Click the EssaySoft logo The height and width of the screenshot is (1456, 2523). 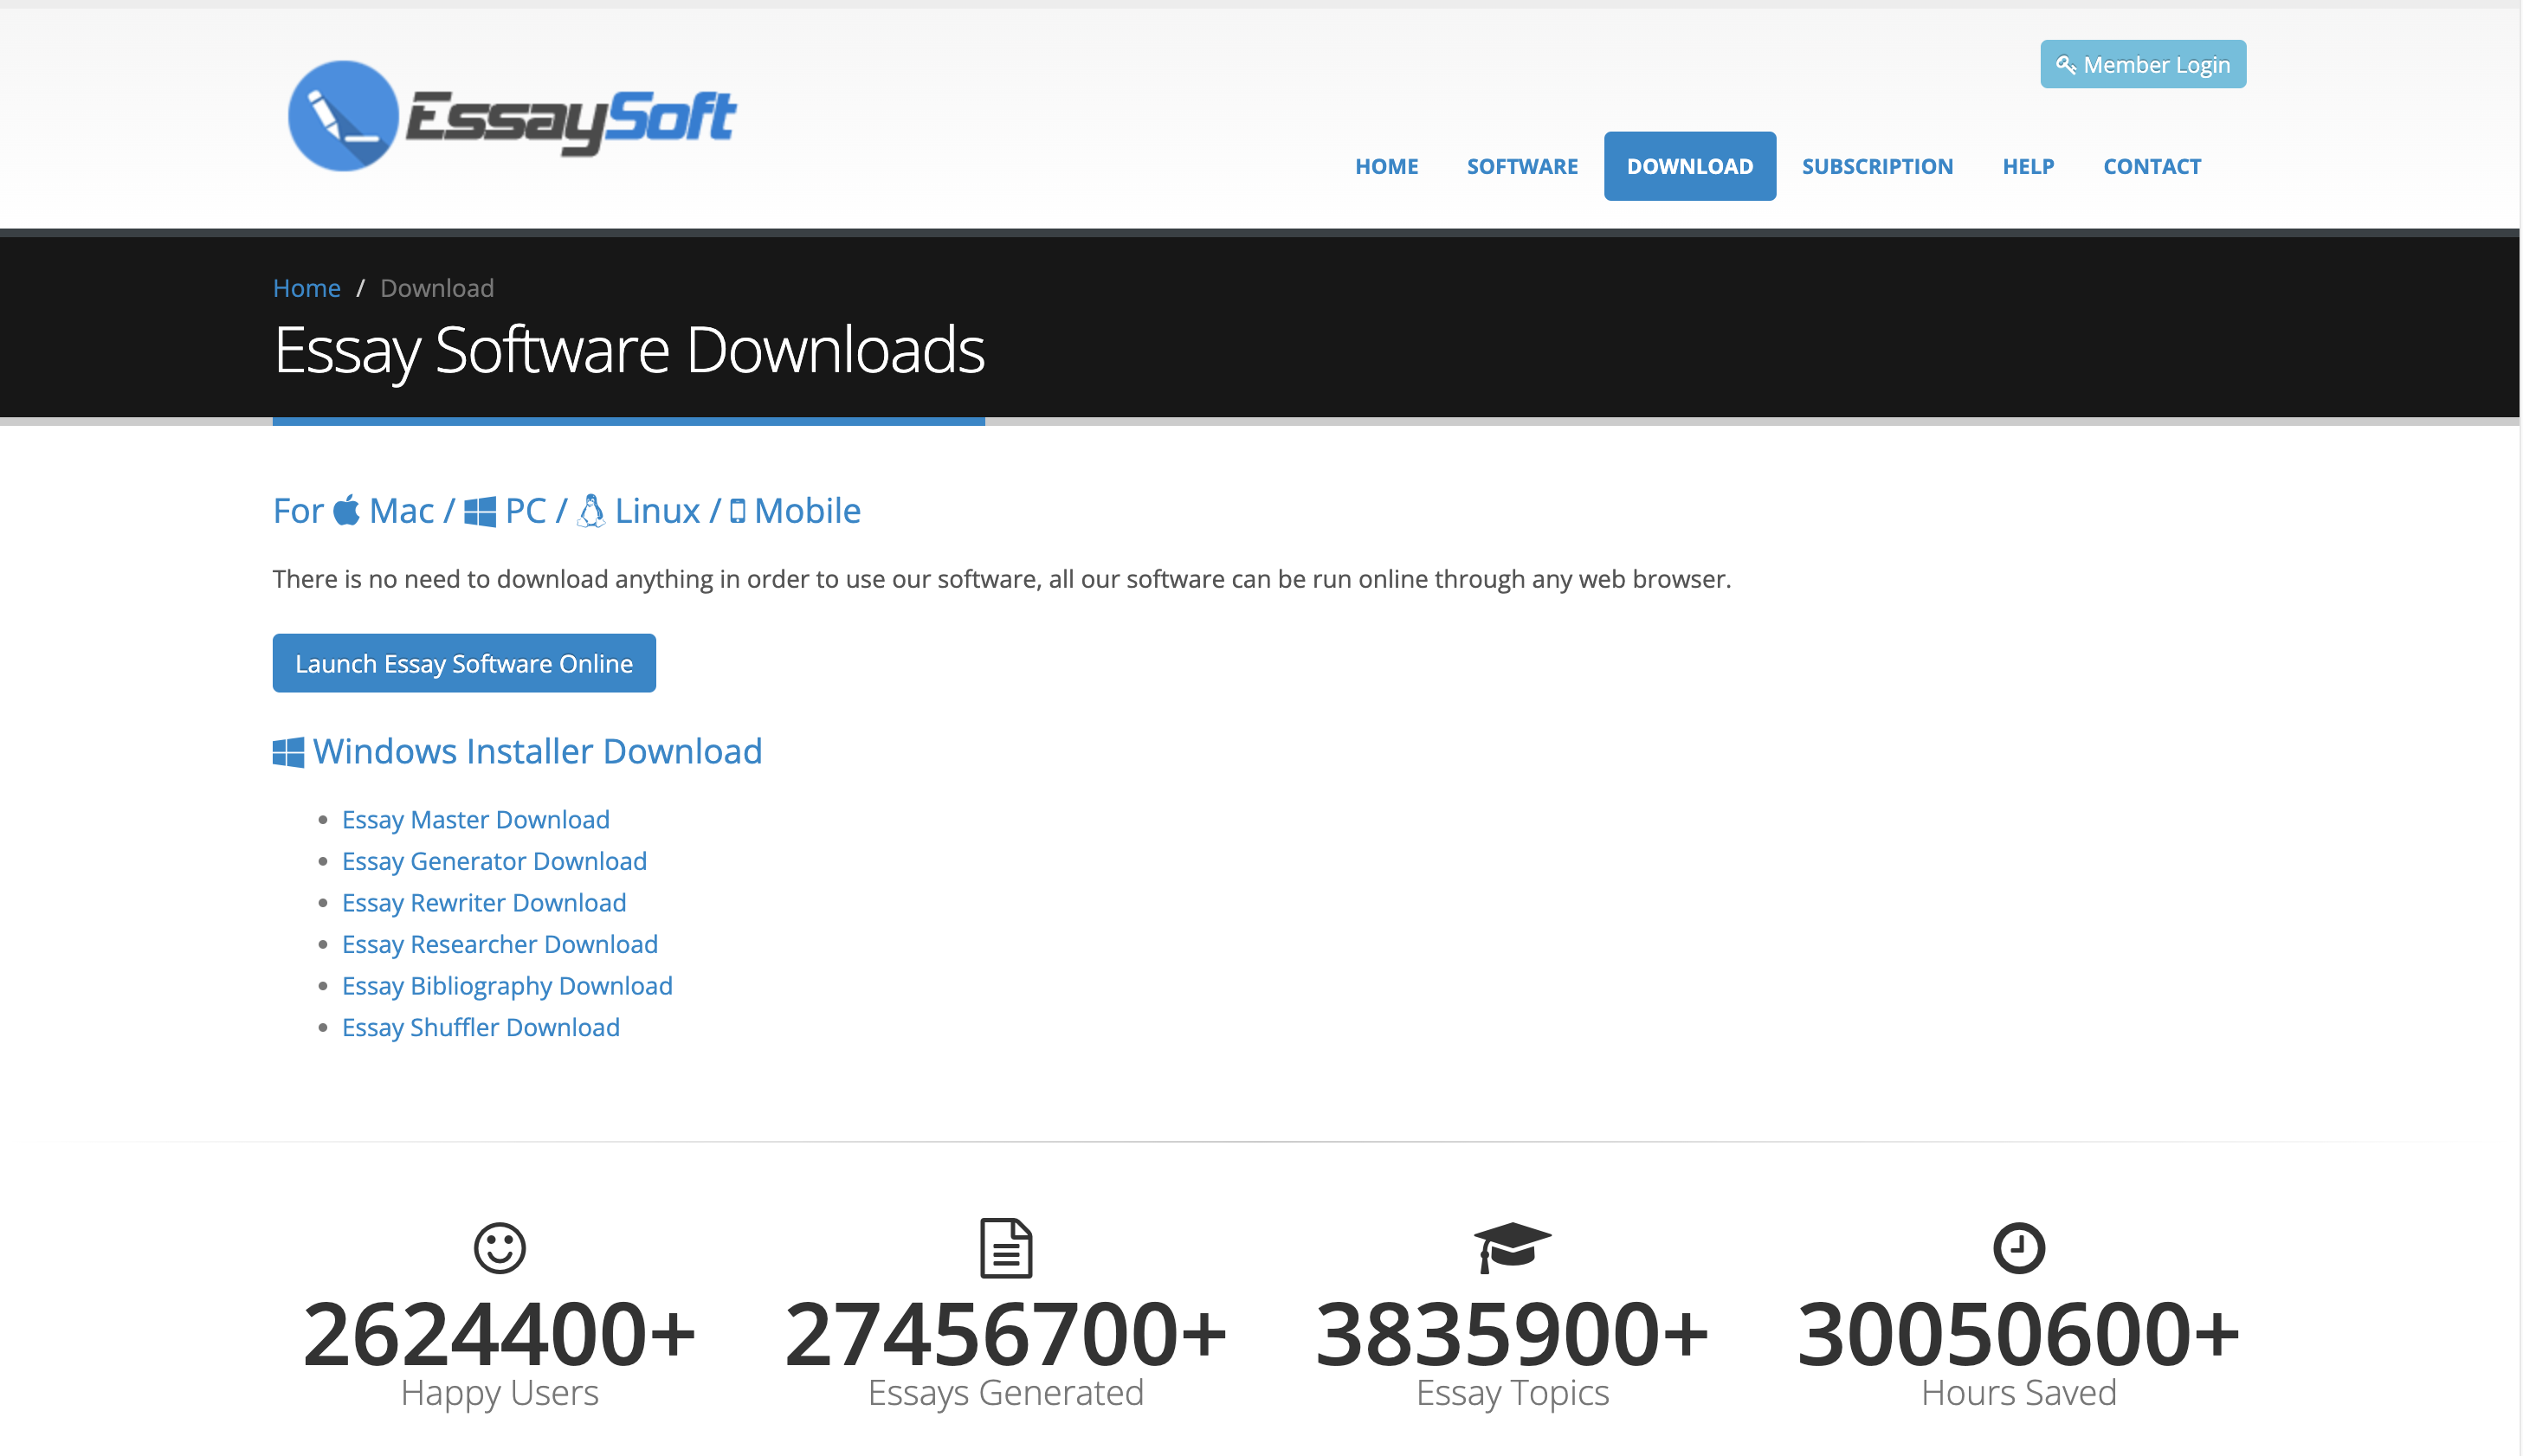512,117
